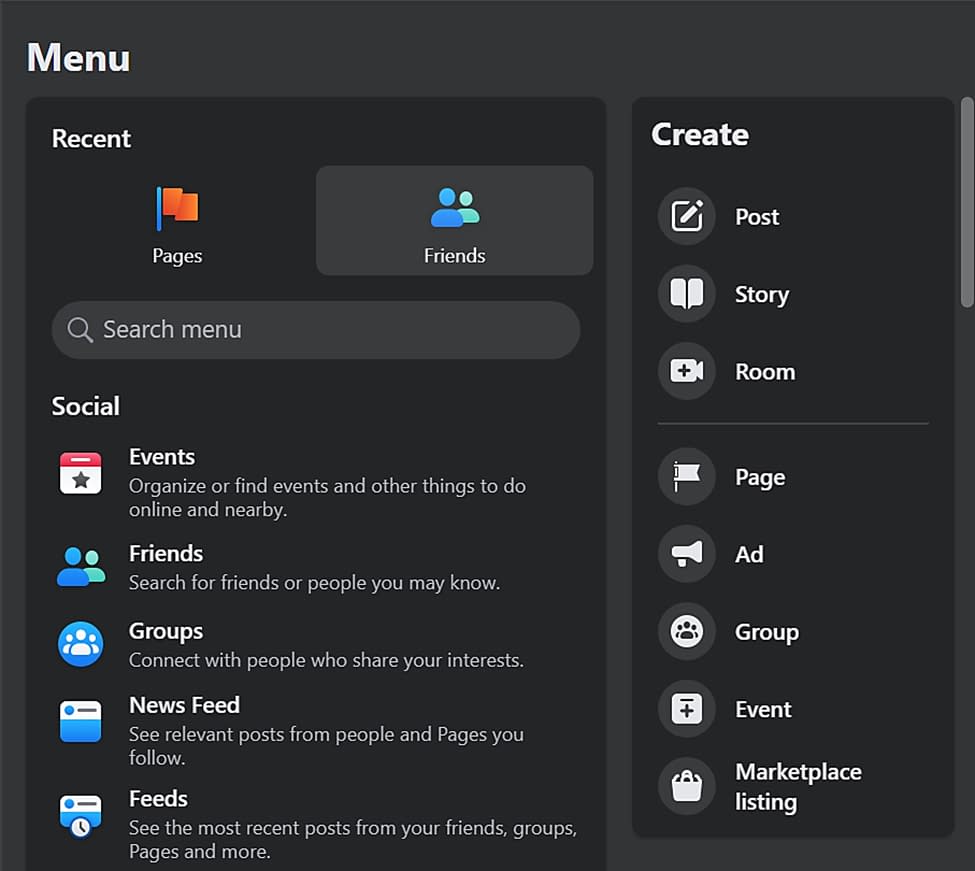Click the Create Page flag icon

pos(687,477)
